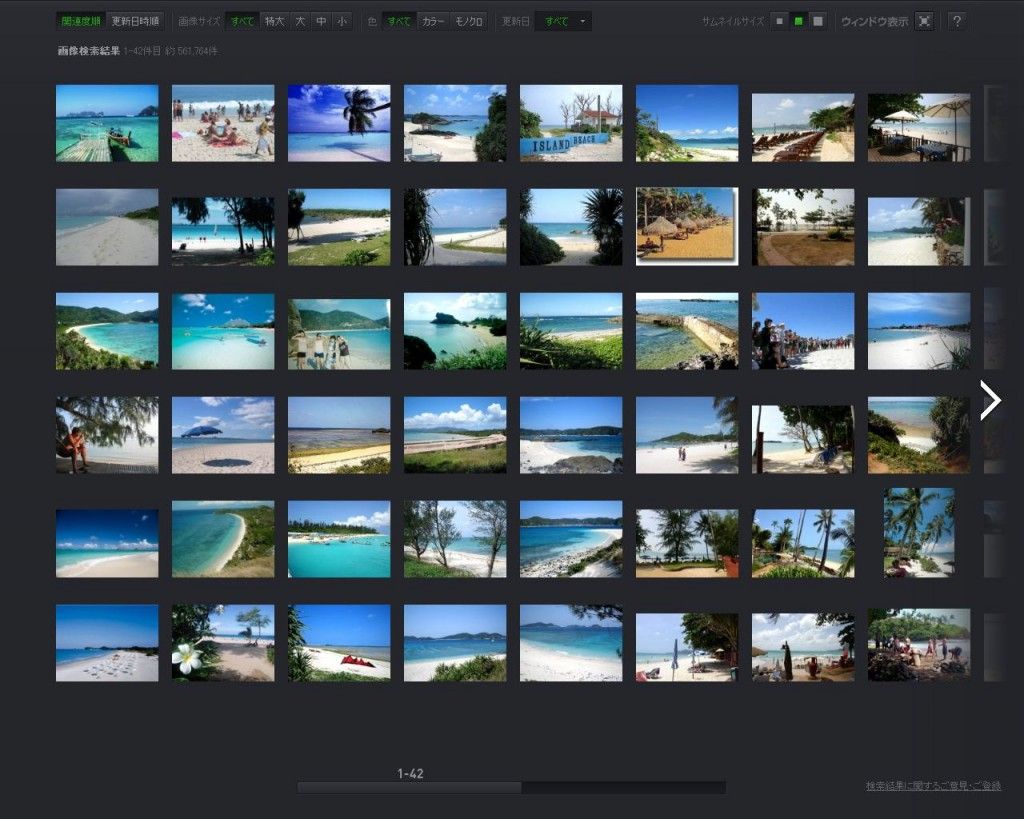Screen dimensions: 1024x819
Task: Open the stone breakwater thumbnail
Action: click(687, 331)
